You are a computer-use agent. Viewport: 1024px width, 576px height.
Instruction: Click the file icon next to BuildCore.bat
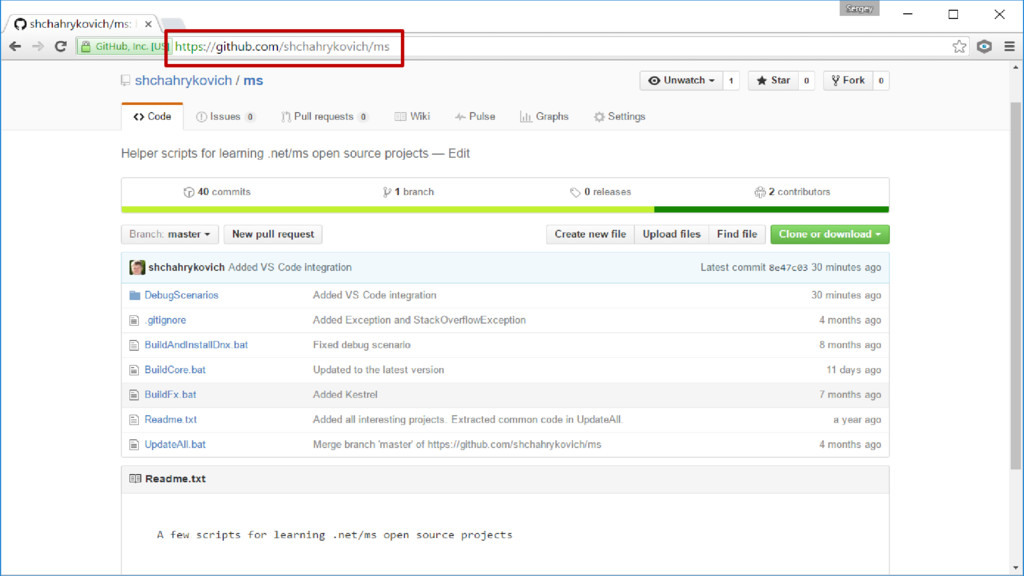coord(134,370)
